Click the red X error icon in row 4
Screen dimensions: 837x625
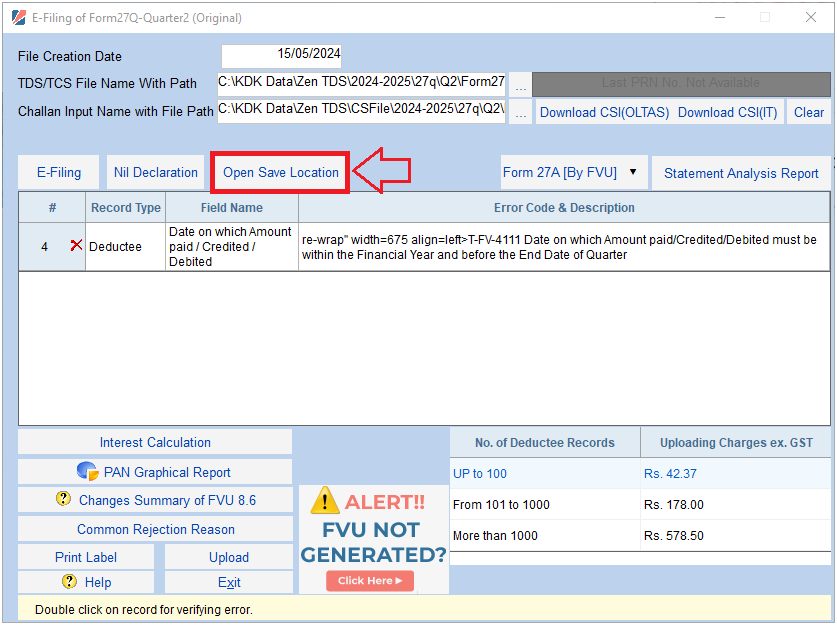click(x=76, y=246)
